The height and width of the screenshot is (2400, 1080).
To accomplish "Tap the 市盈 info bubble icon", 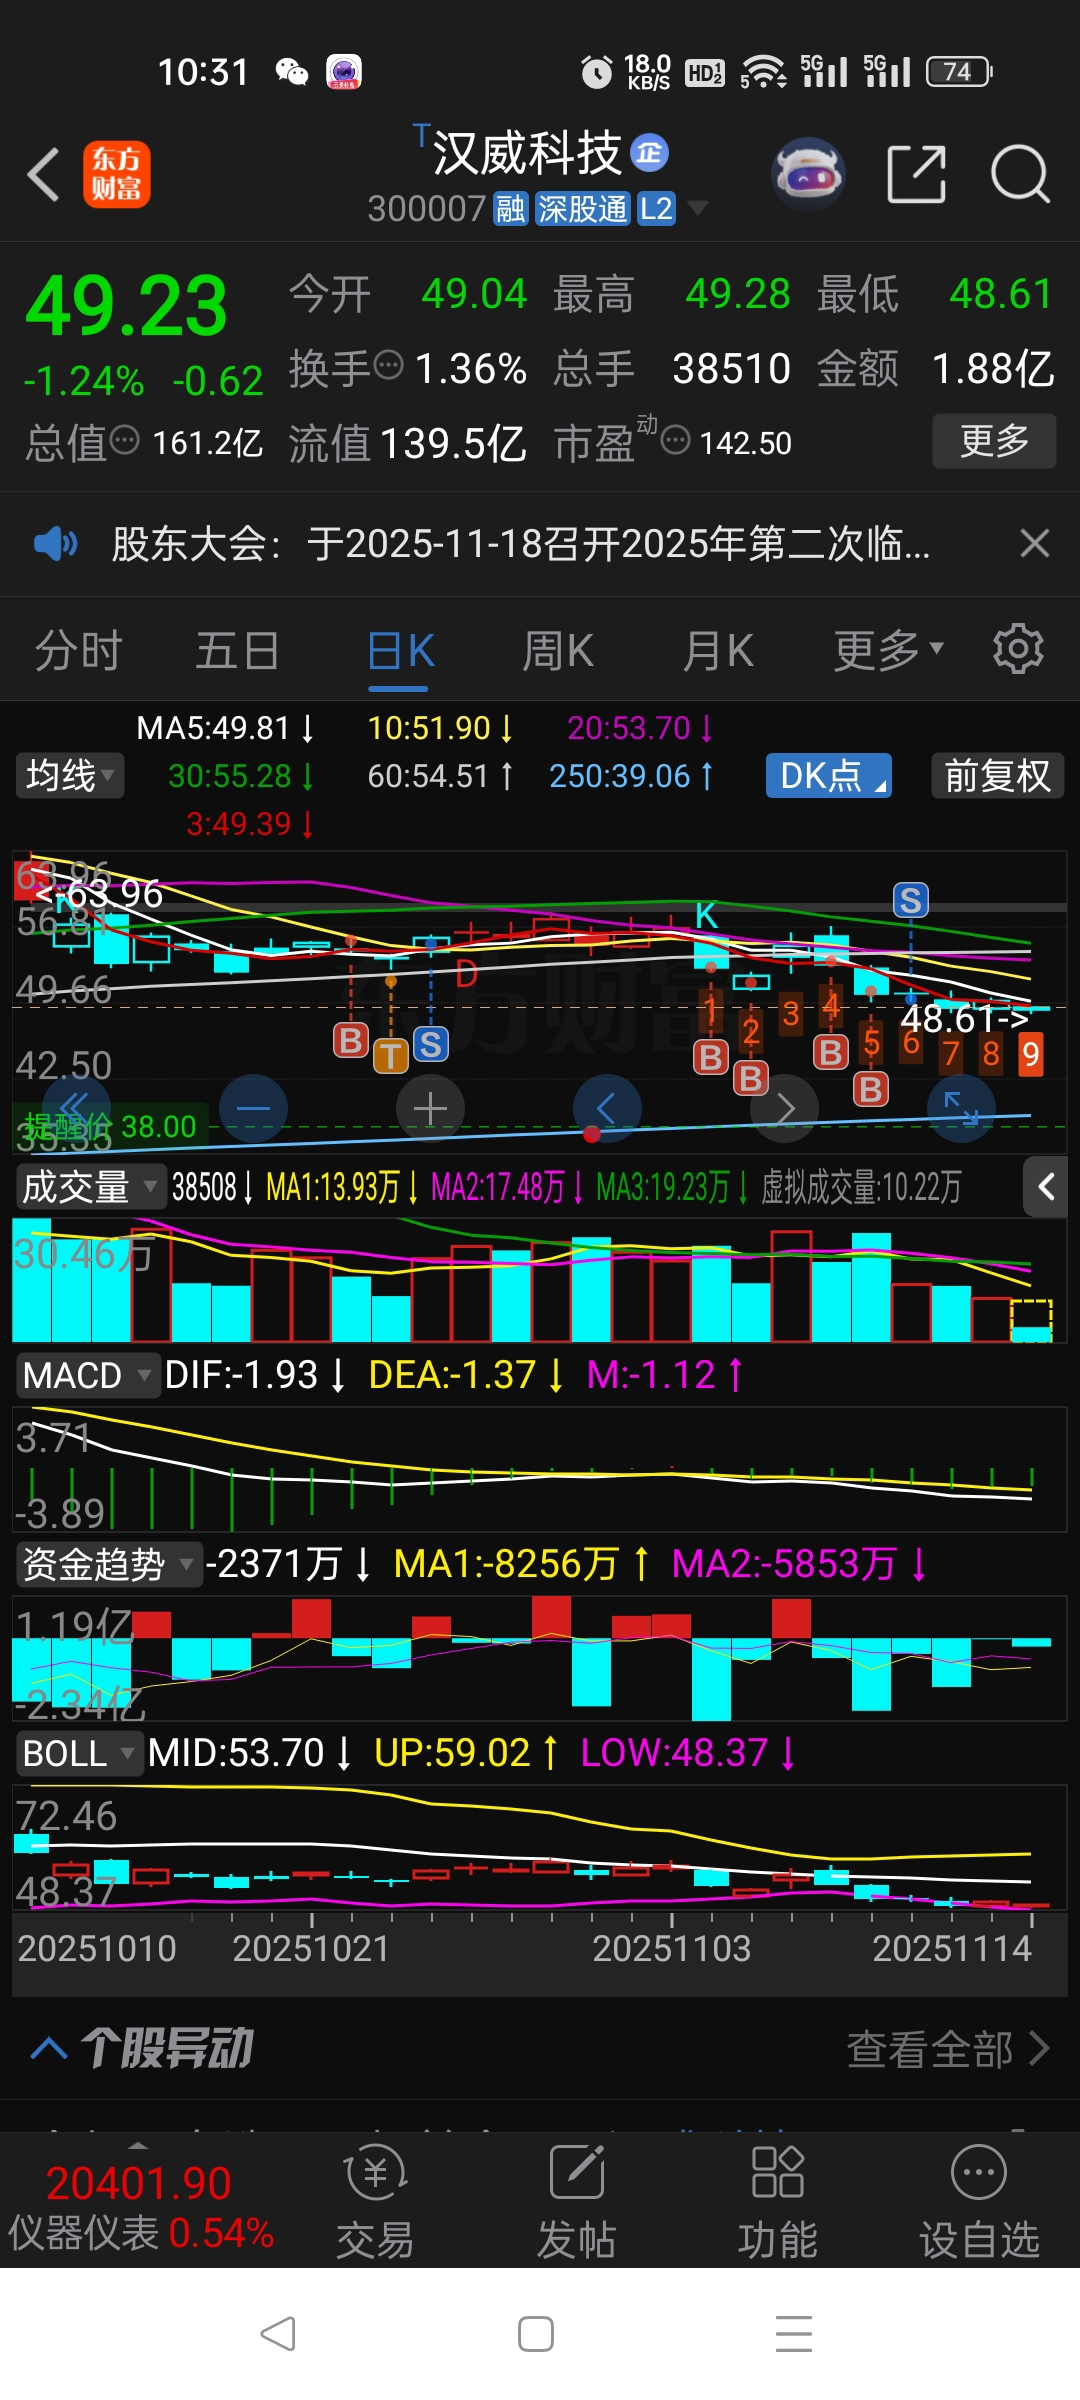I will [676, 440].
